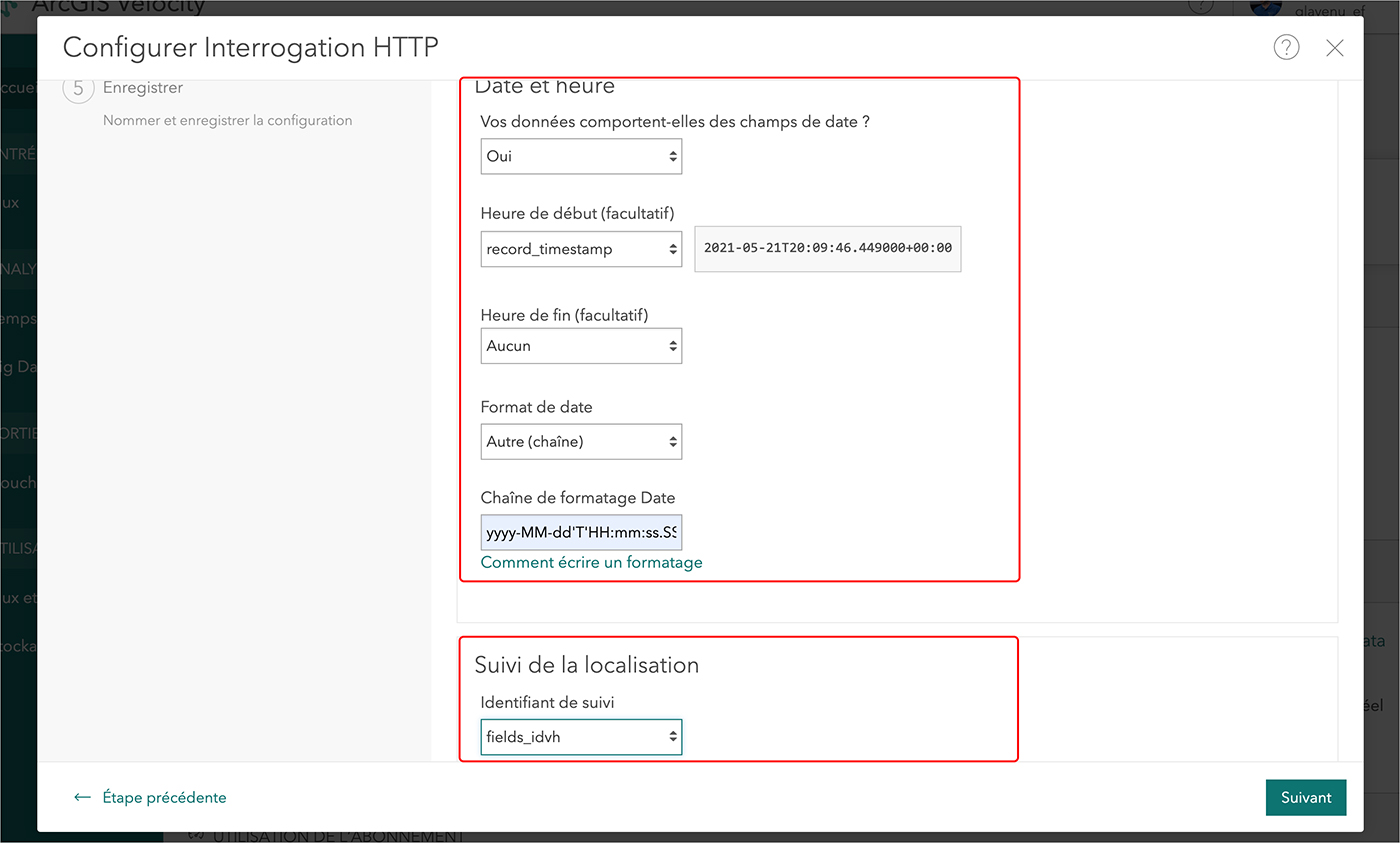
Task: Open the Heure de fin dropdown
Action: 581,346
